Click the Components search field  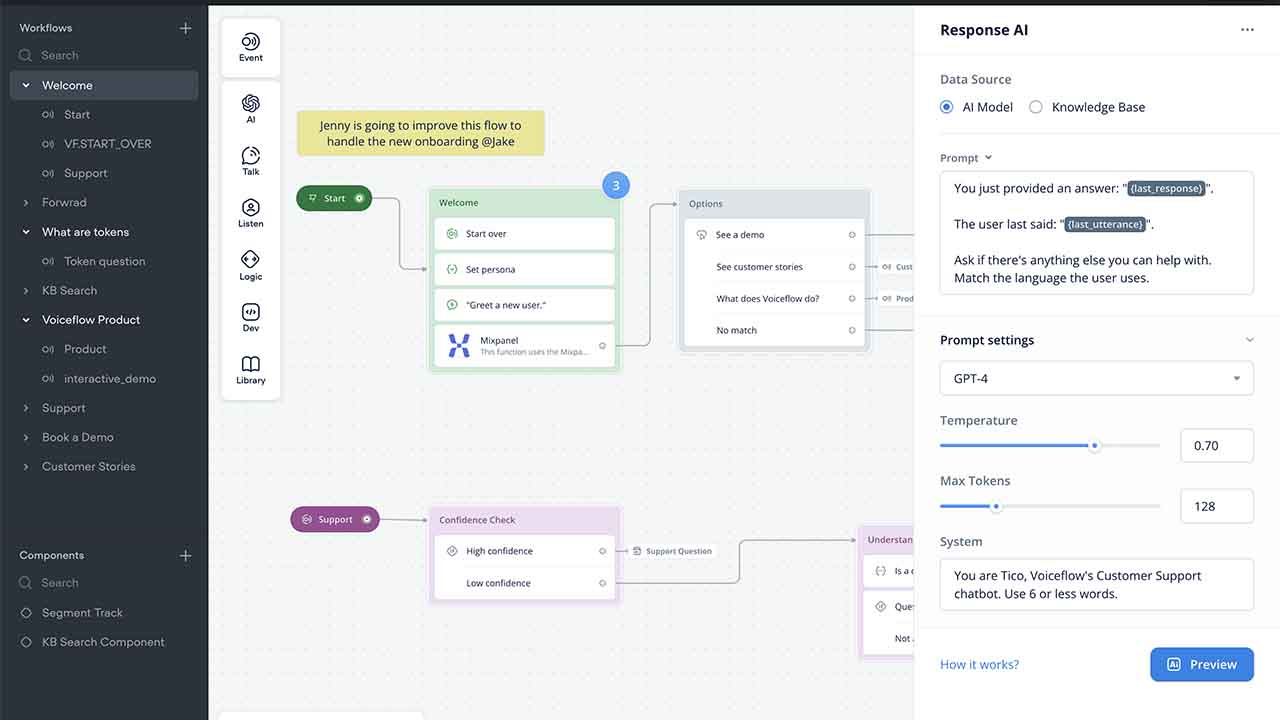pyautogui.click(x=104, y=583)
